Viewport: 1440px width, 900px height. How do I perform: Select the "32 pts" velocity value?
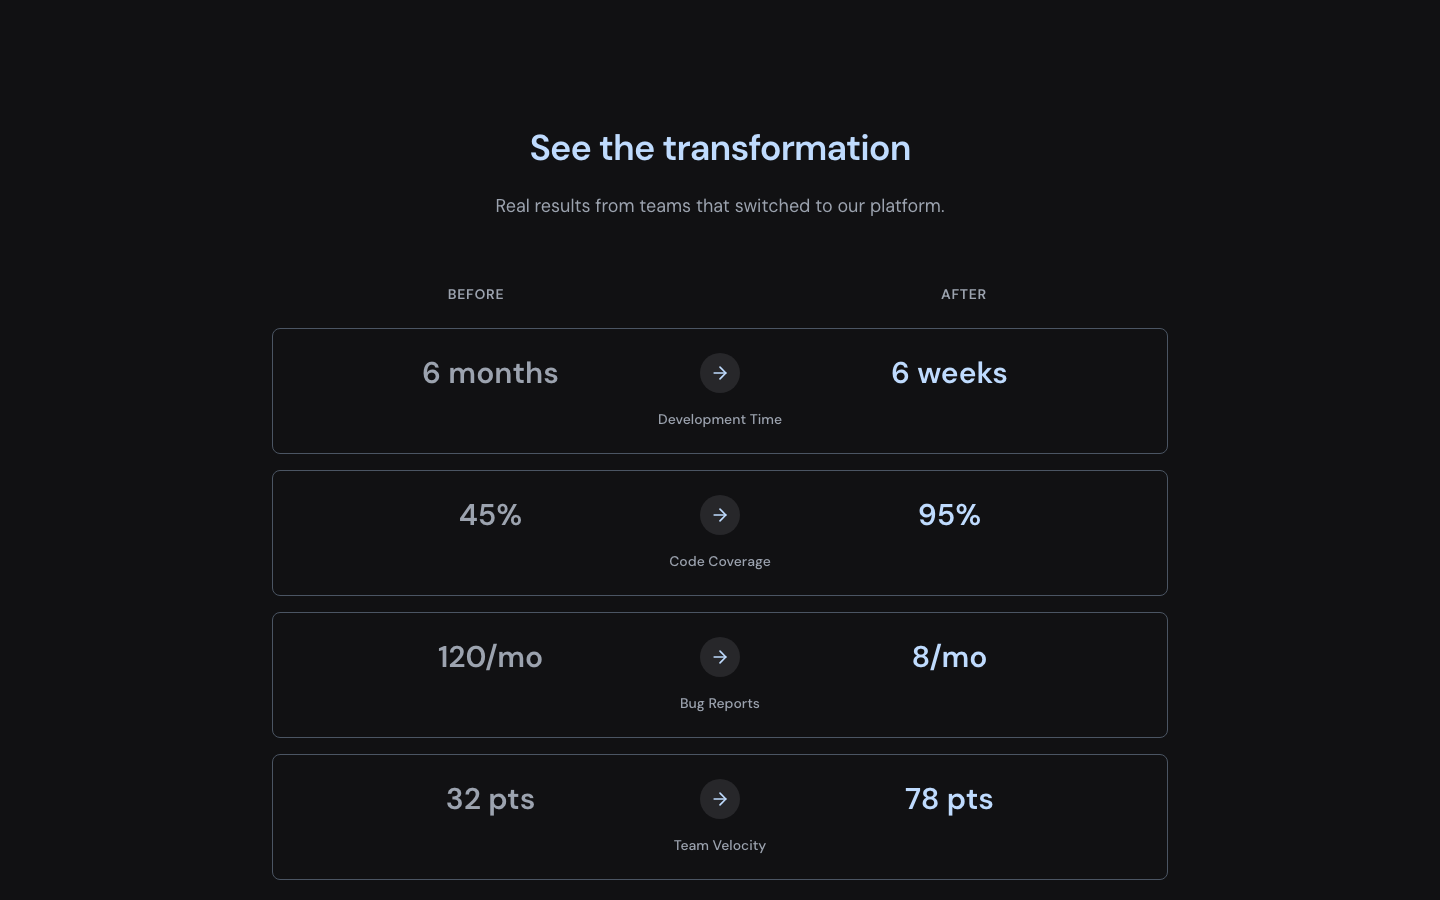tap(490, 799)
